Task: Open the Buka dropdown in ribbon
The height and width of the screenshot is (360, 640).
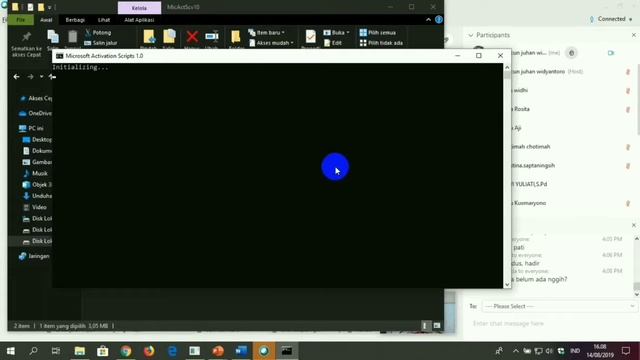Action: click(337, 33)
